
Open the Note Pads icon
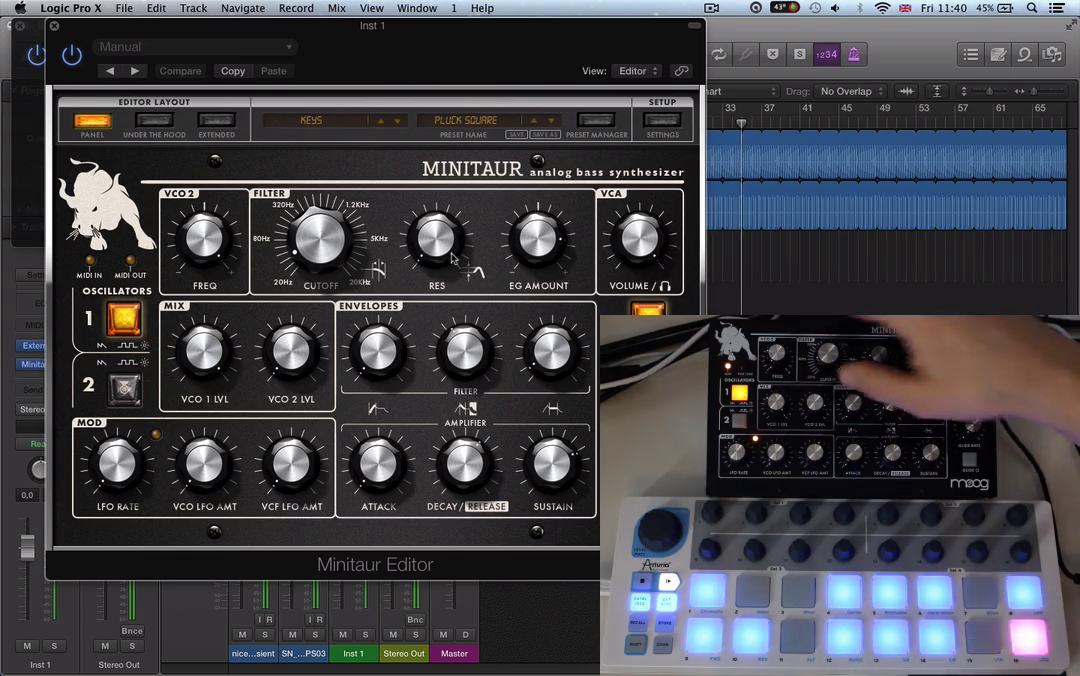coord(998,54)
